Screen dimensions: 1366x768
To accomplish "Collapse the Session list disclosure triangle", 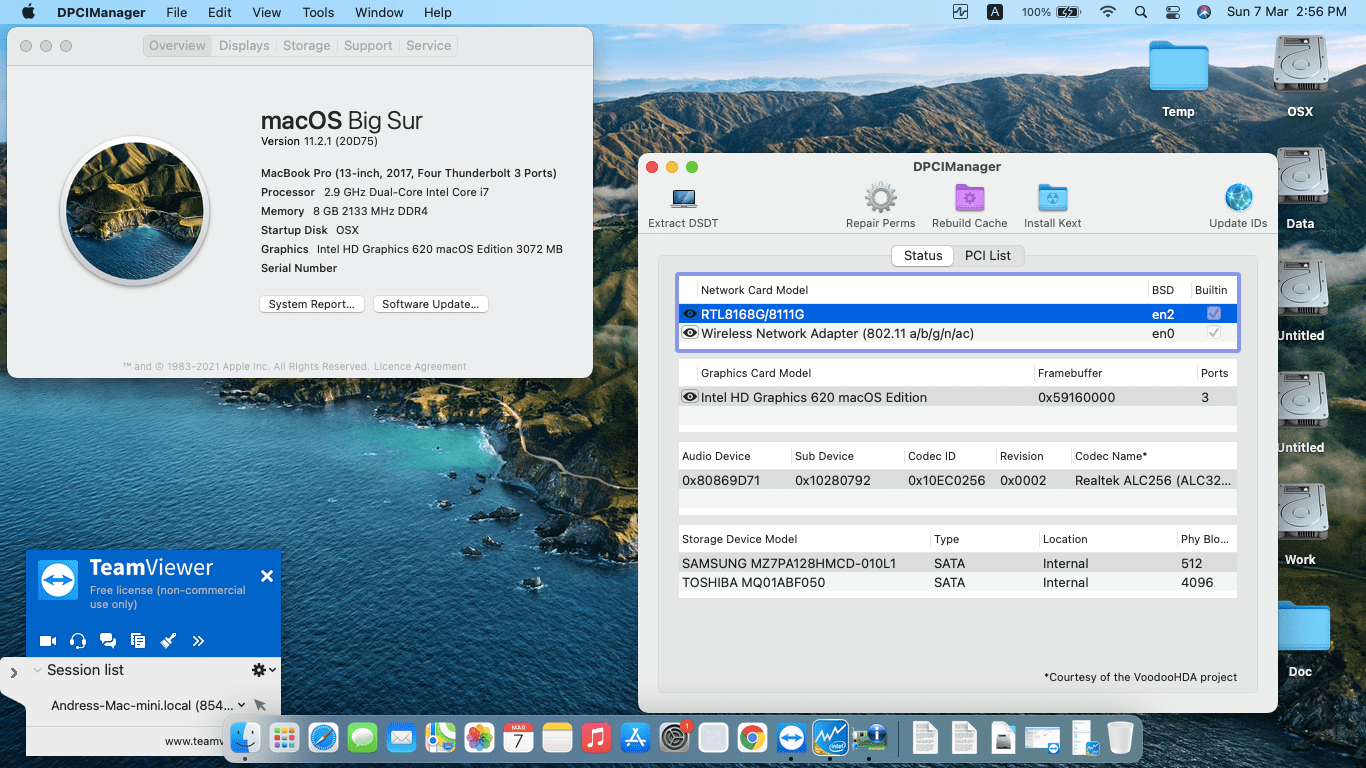I will coord(38,670).
